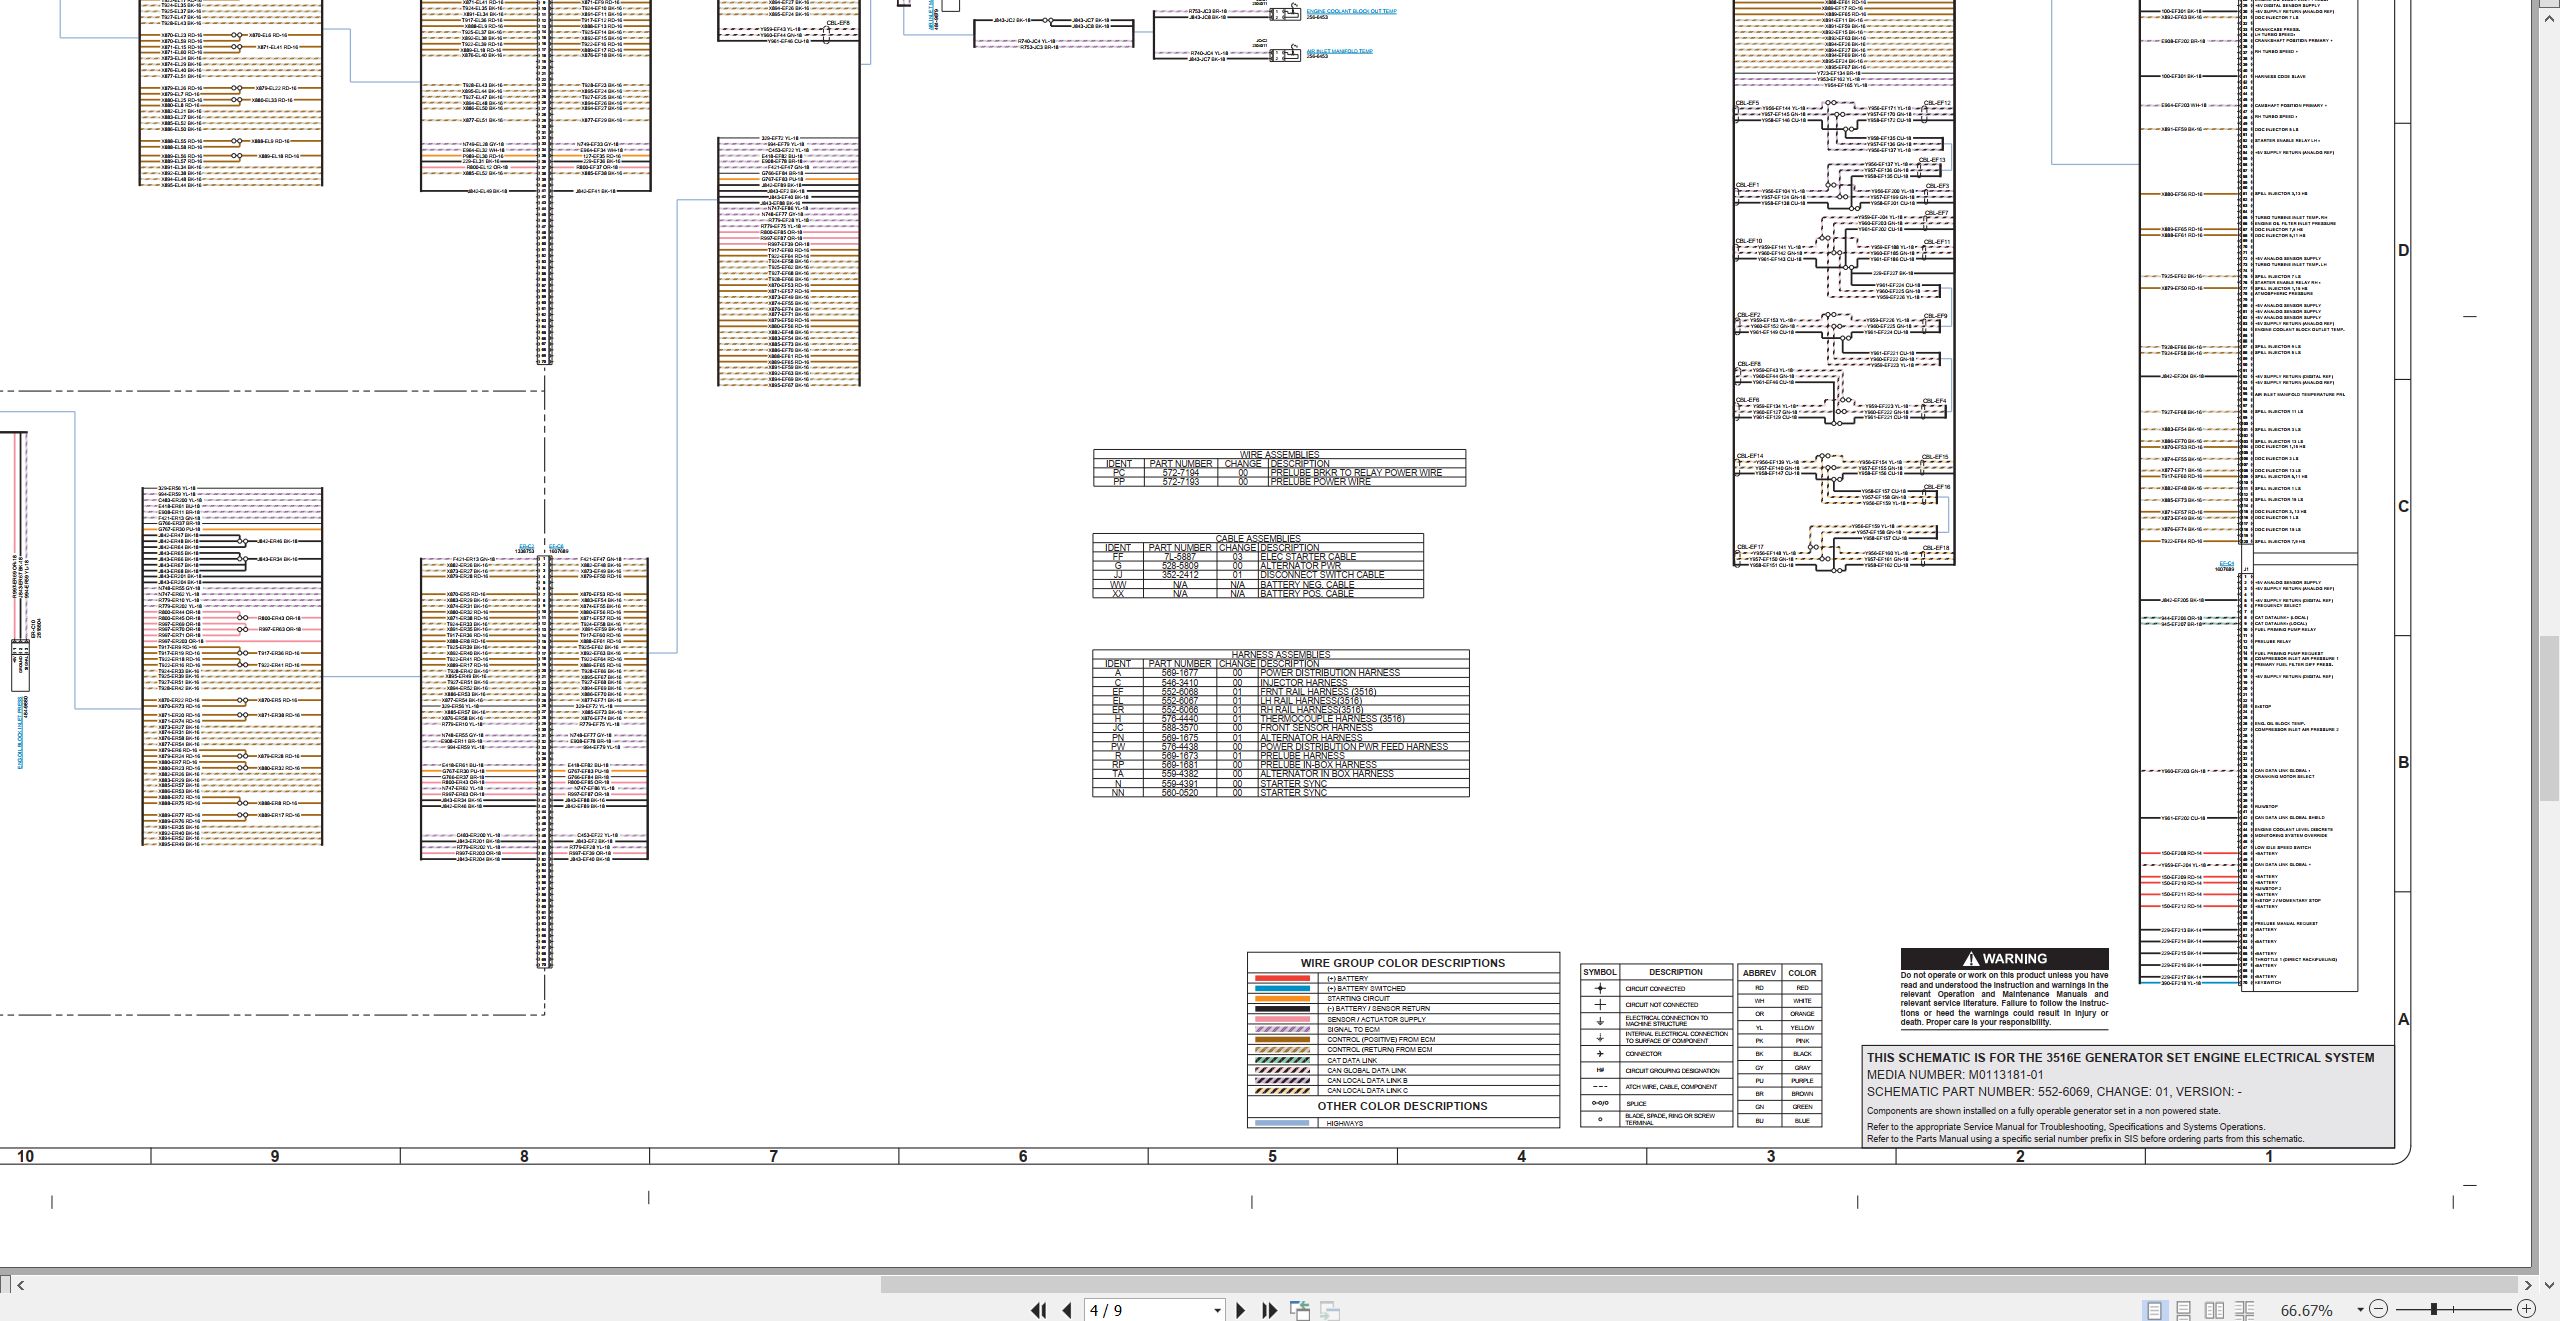This screenshot has width=2560, height=1321.
Task: Open the ENGINE COOLANT BLOCK OUT TEMP link
Action: (1352, 12)
